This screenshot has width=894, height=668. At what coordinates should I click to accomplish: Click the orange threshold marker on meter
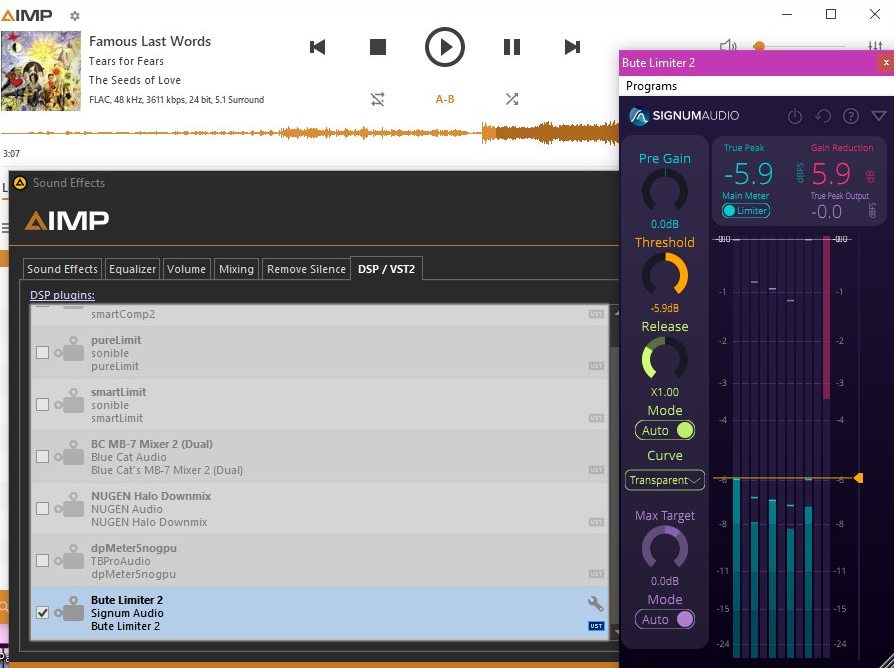tap(858, 478)
